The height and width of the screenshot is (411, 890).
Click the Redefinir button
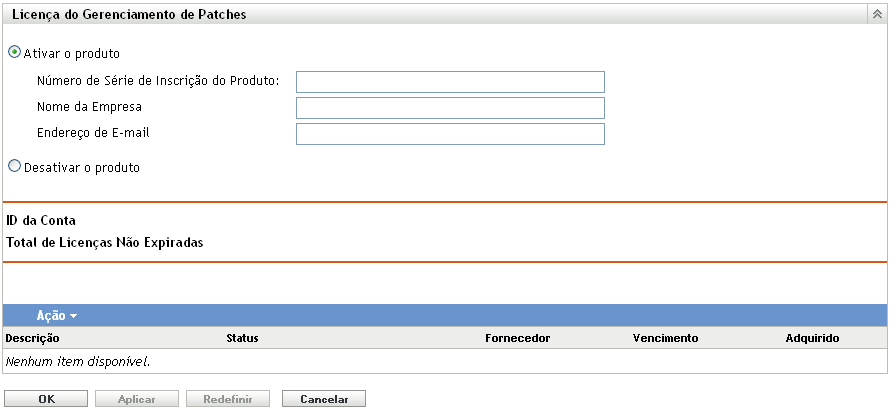click(x=228, y=399)
